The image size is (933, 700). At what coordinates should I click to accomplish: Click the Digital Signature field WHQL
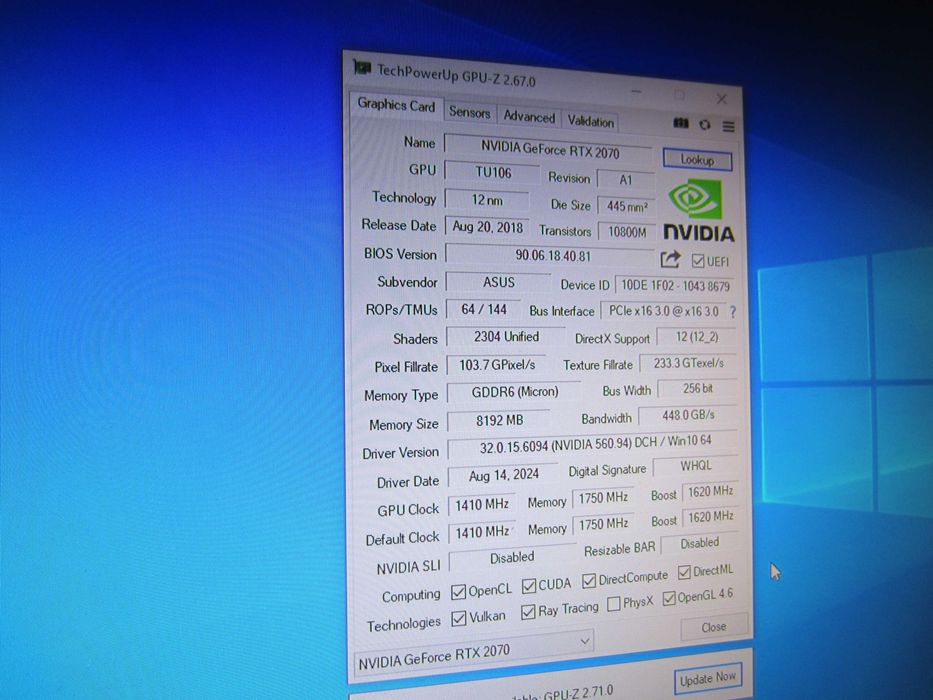[696, 466]
